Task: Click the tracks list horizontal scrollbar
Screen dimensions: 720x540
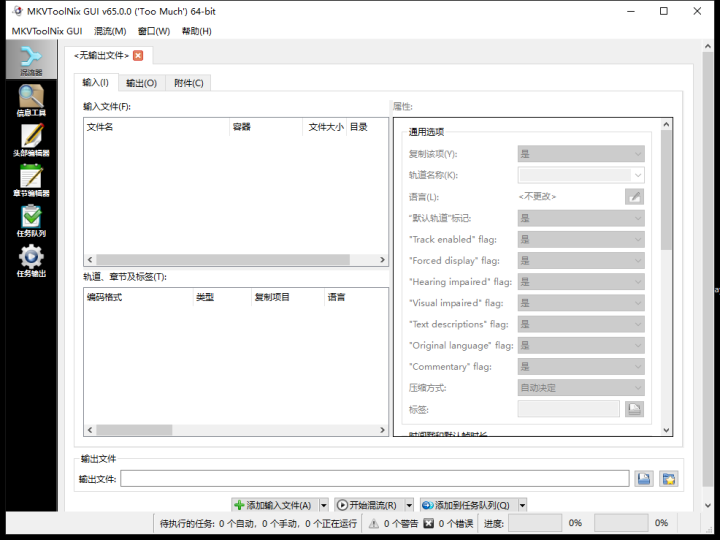Action: 134,430
